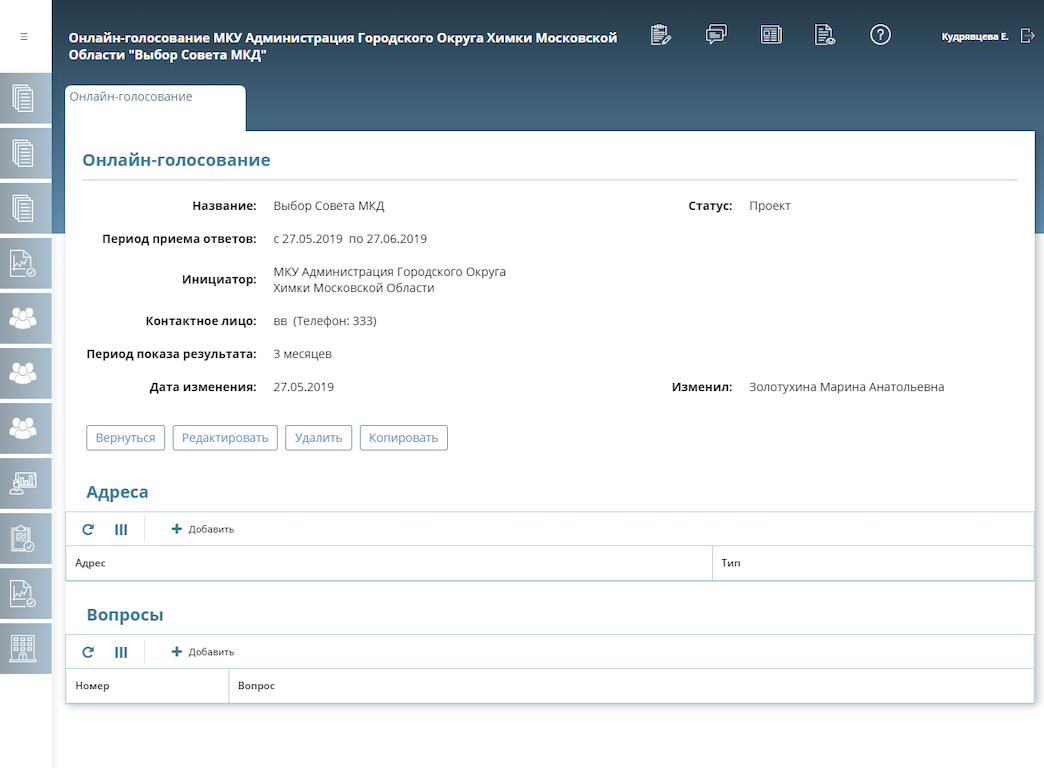
Task: Open the chat messages icon in header
Action: pos(716,35)
